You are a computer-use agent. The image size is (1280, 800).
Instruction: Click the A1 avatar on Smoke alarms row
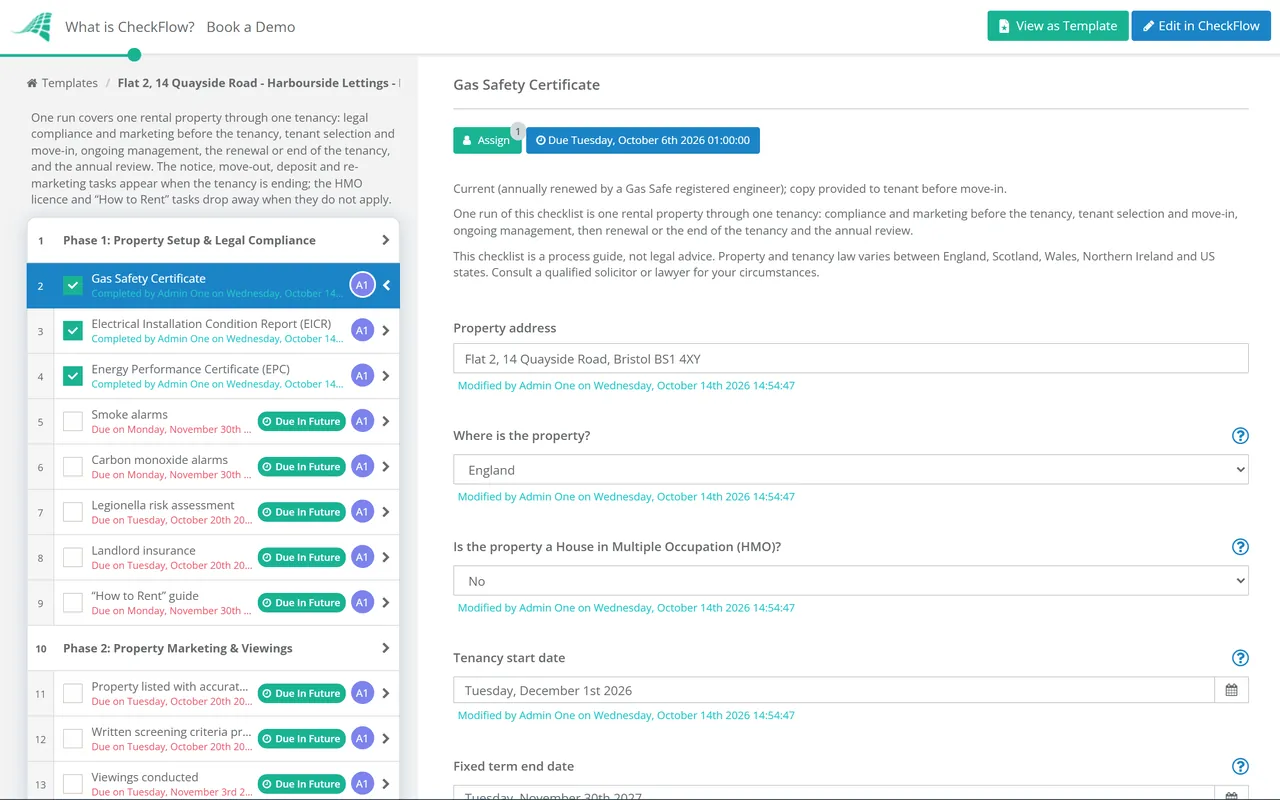pos(362,421)
